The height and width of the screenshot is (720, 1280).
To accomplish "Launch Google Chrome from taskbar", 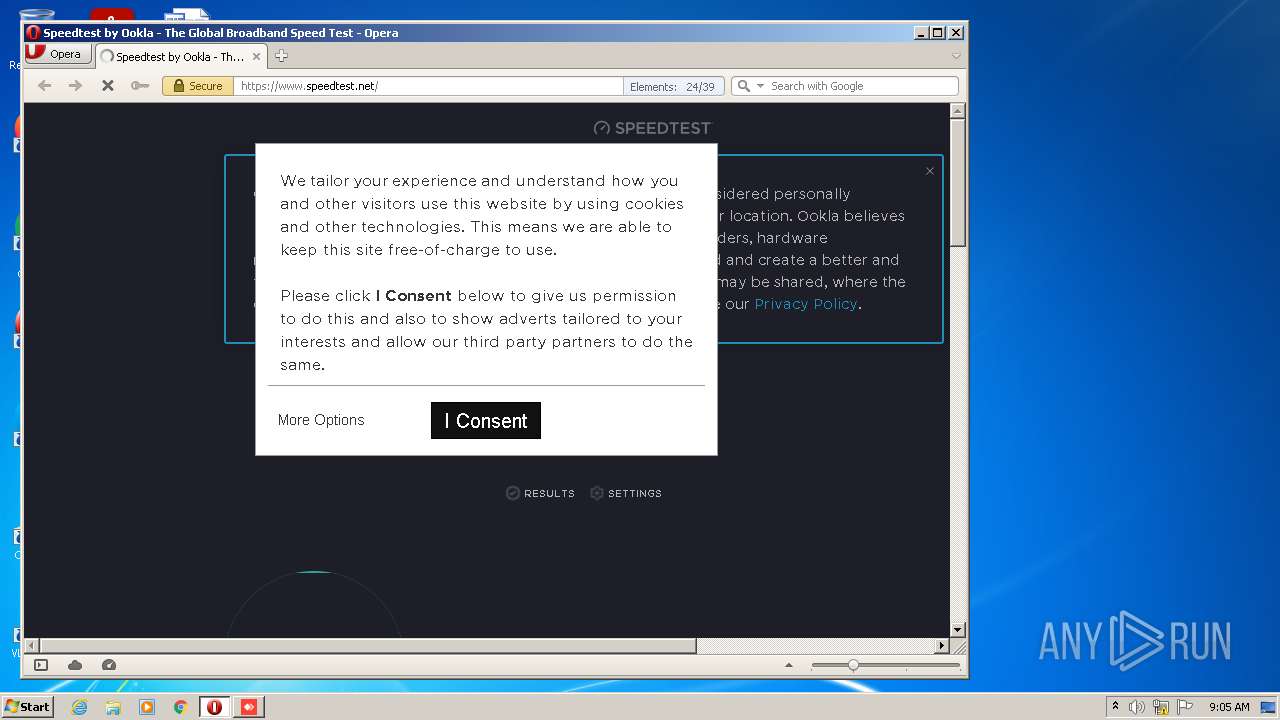I will (x=181, y=707).
